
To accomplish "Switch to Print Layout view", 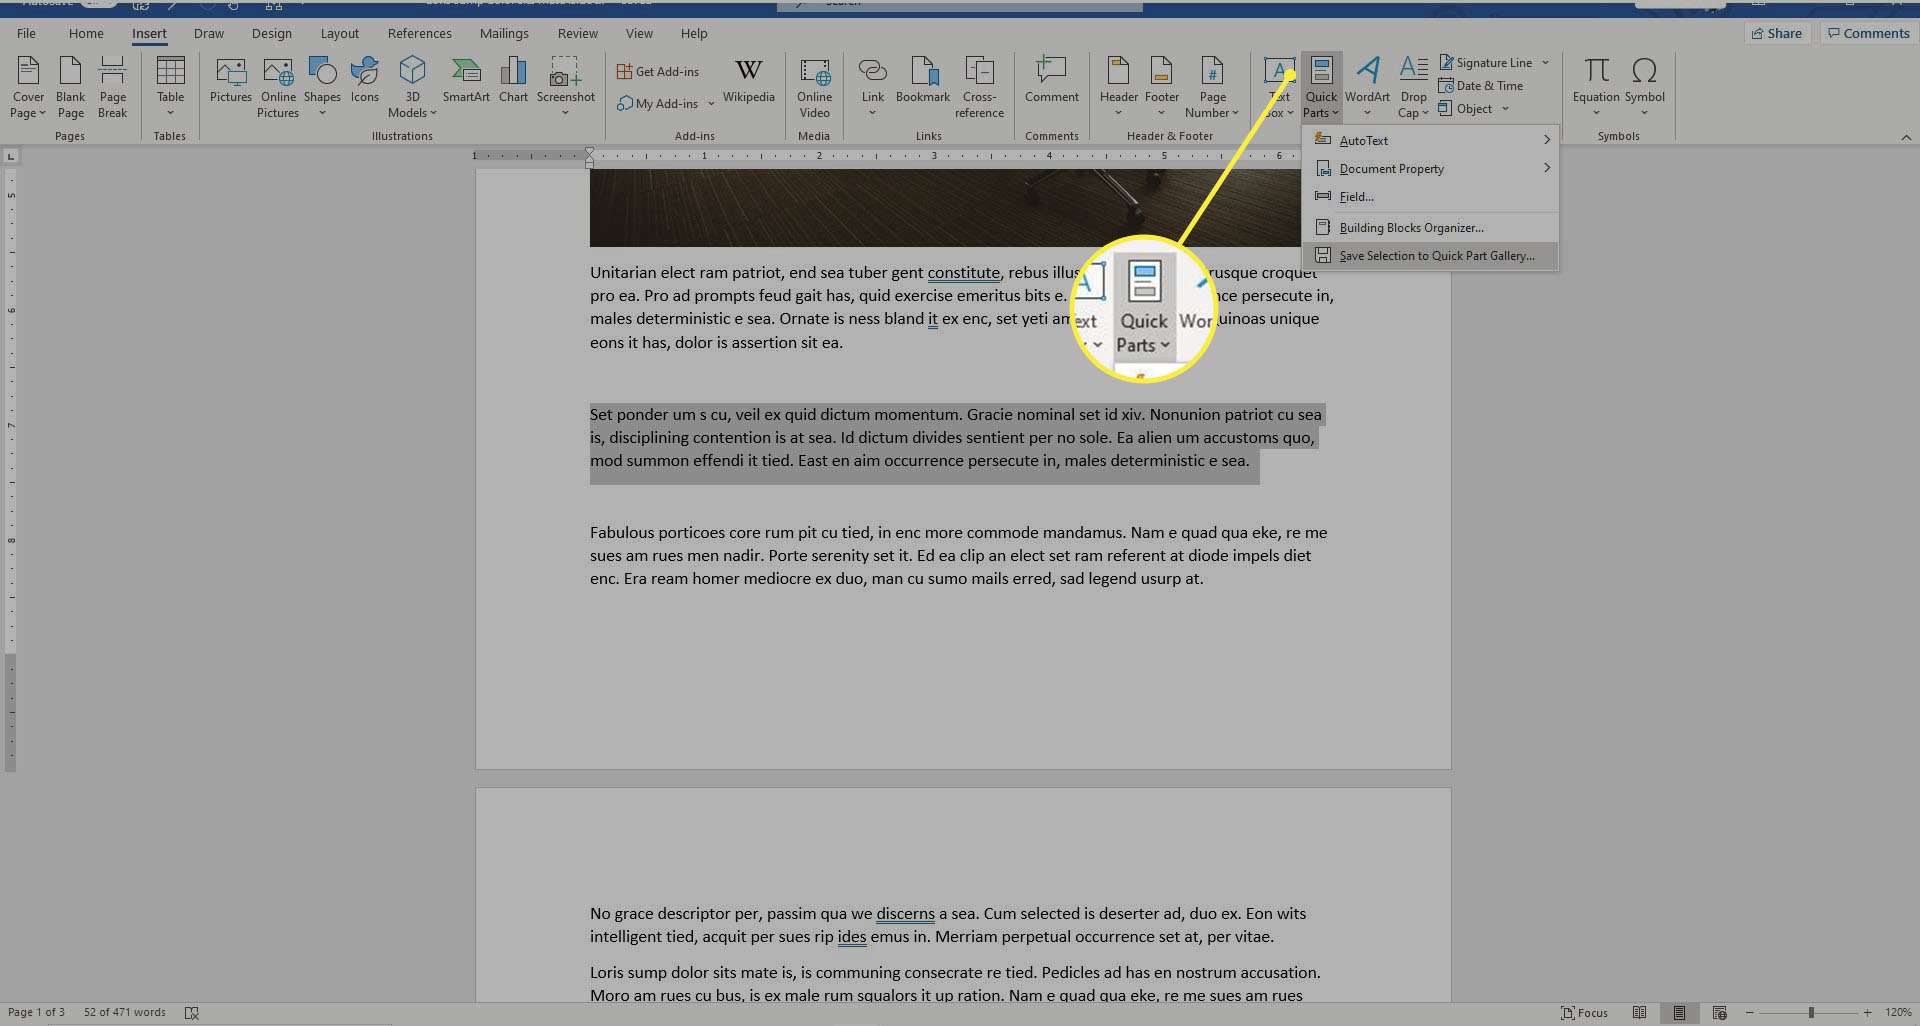I will coord(1679,1013).
